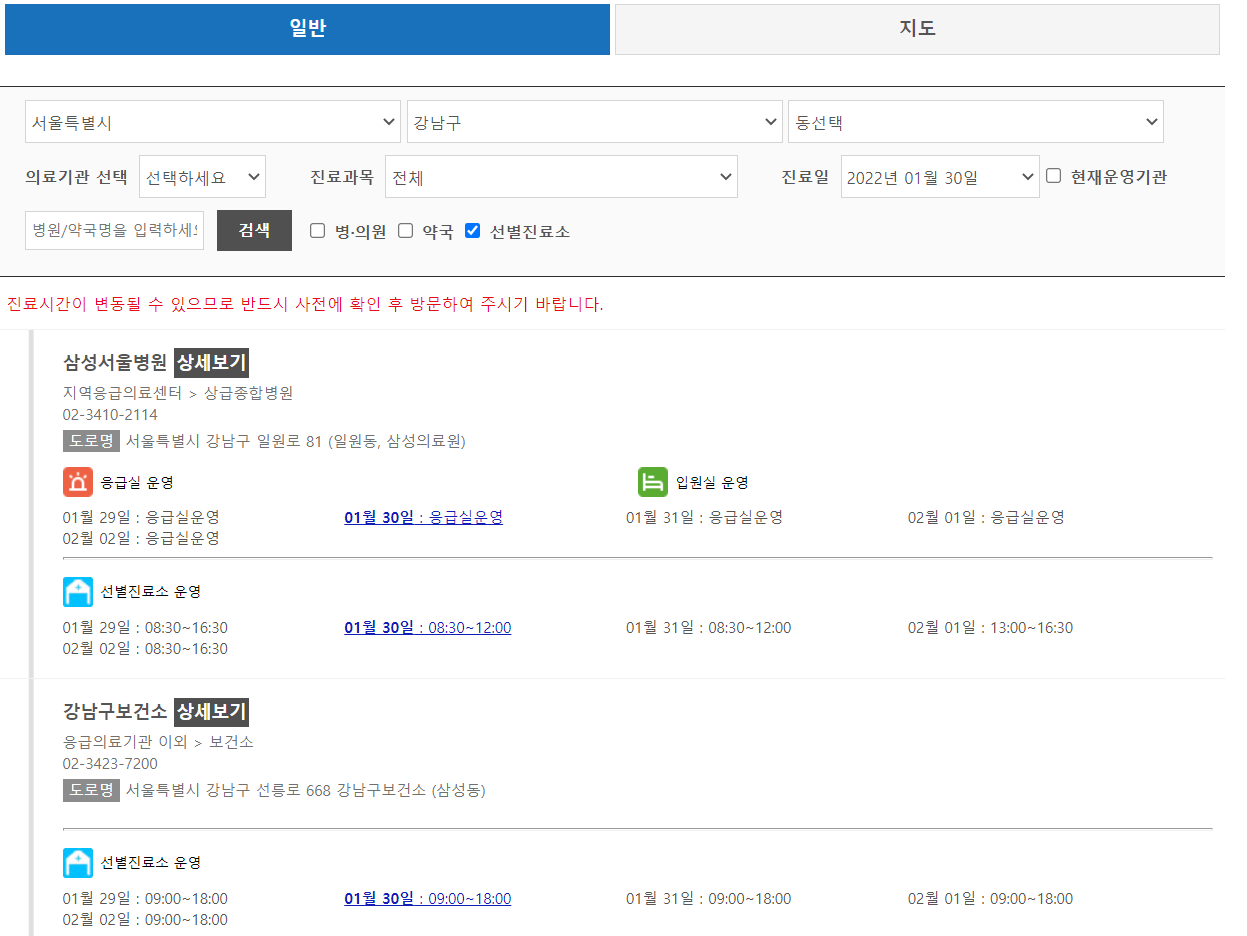Open the 동선택 neighborhood dropdown
This screenshot has height=936, width=1247.
976,122
